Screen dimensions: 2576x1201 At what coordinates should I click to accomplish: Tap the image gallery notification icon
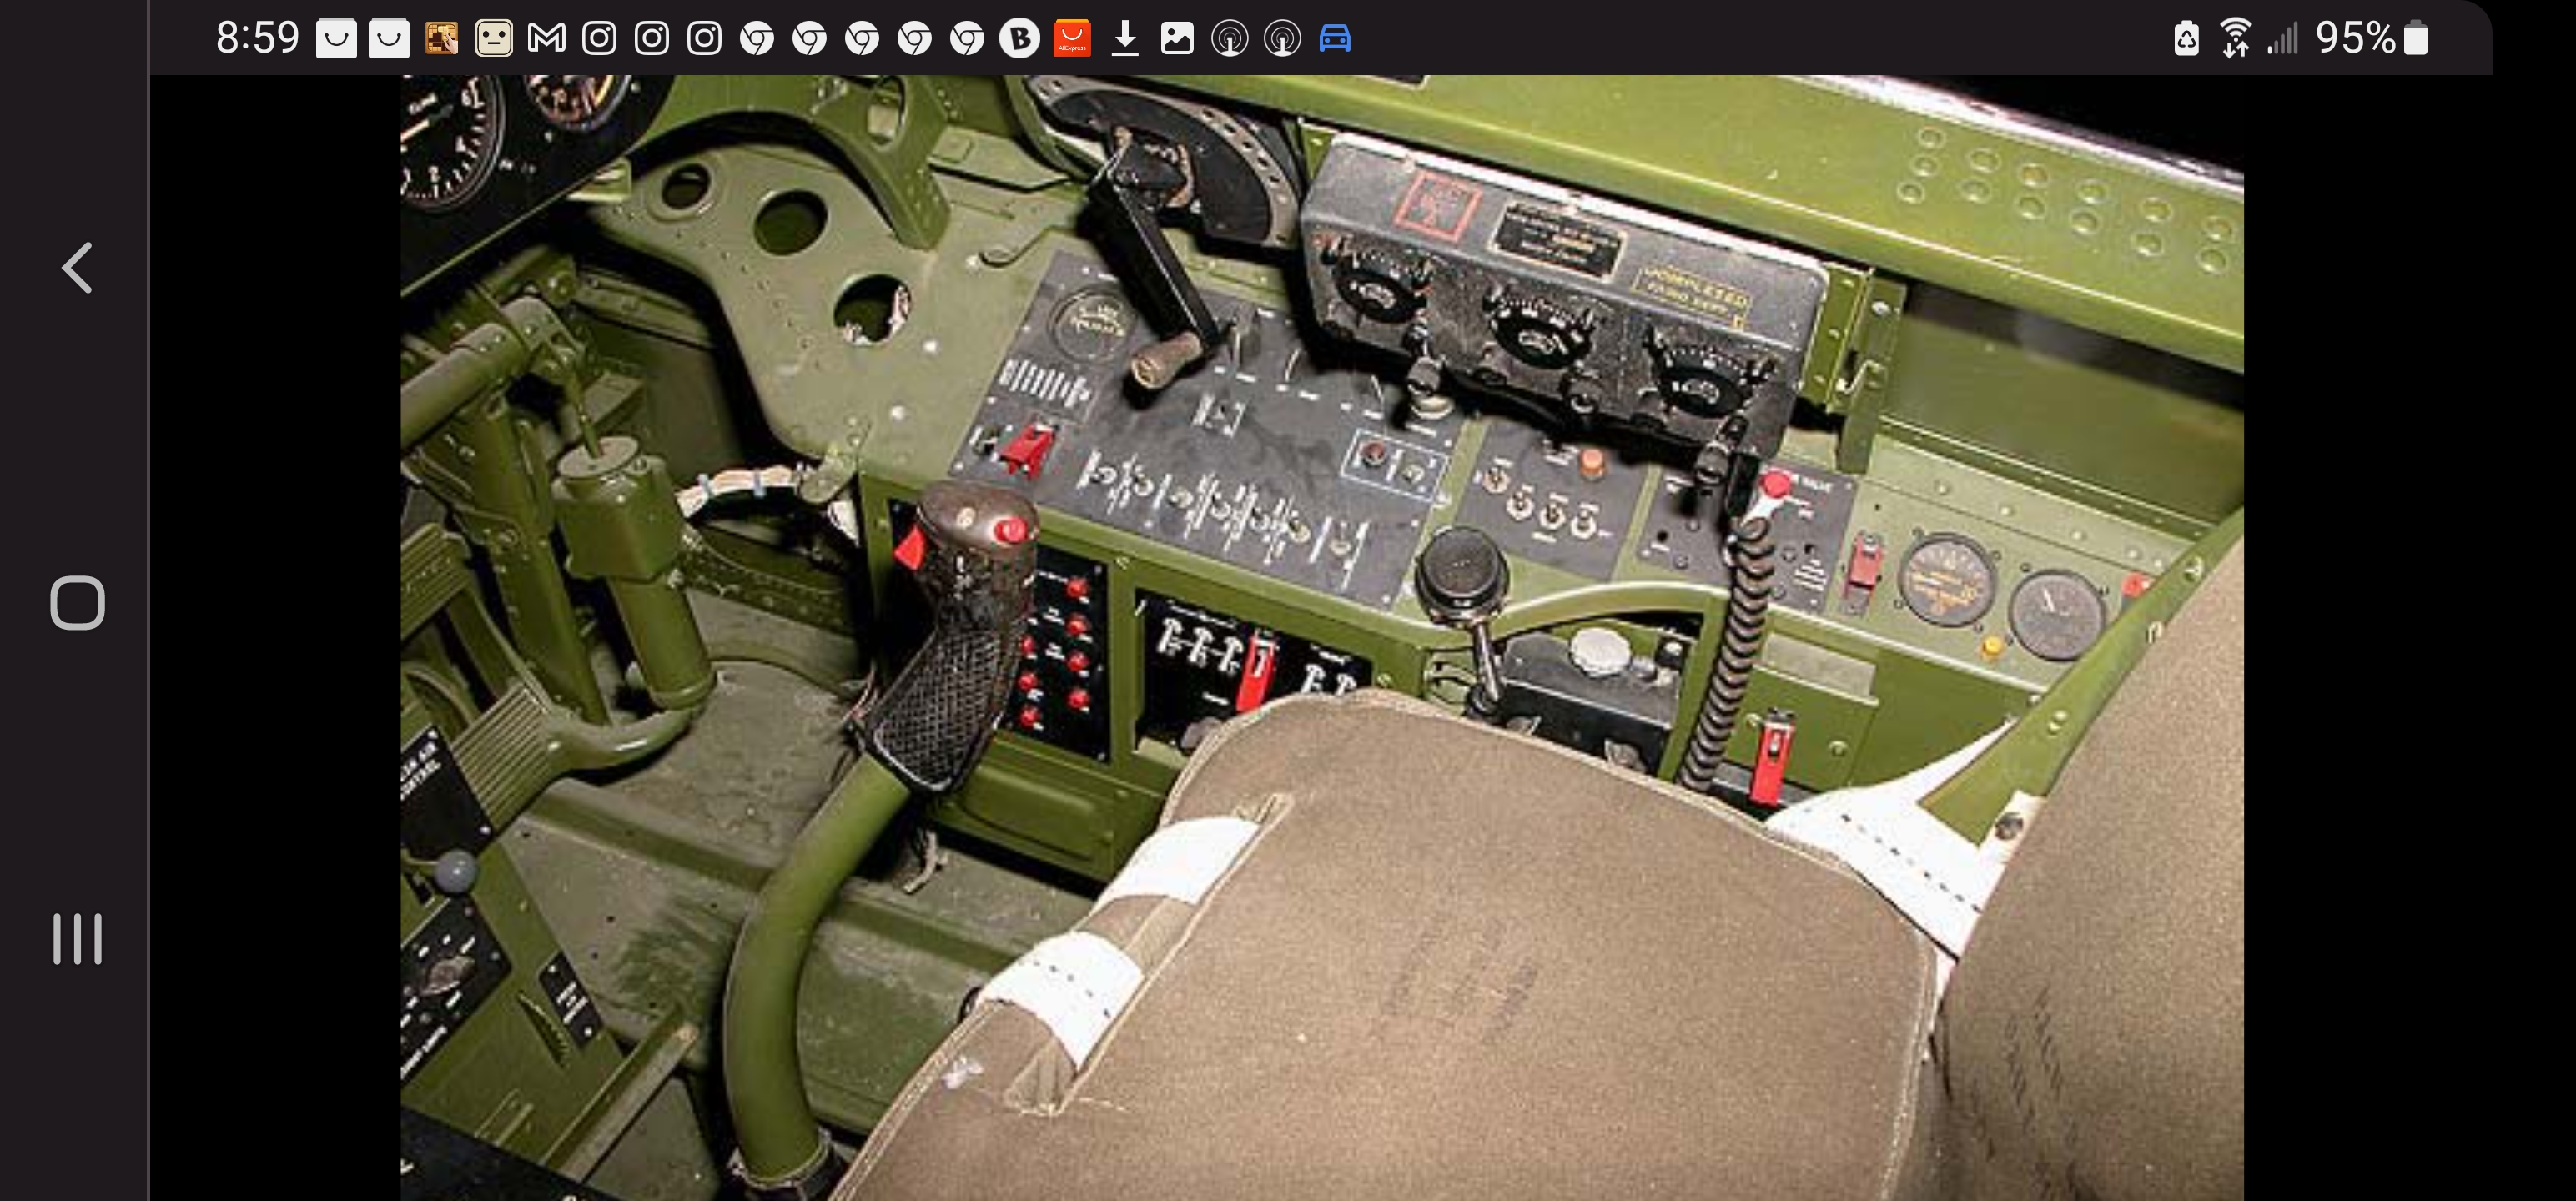pos(1177,38)
